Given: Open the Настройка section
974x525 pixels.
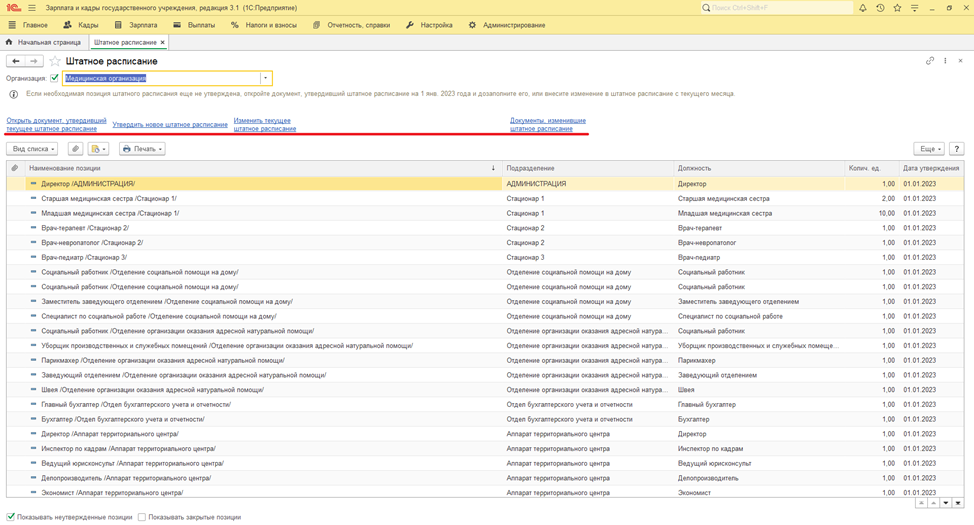Looking at the screenshot, I should tap(429, 25).
